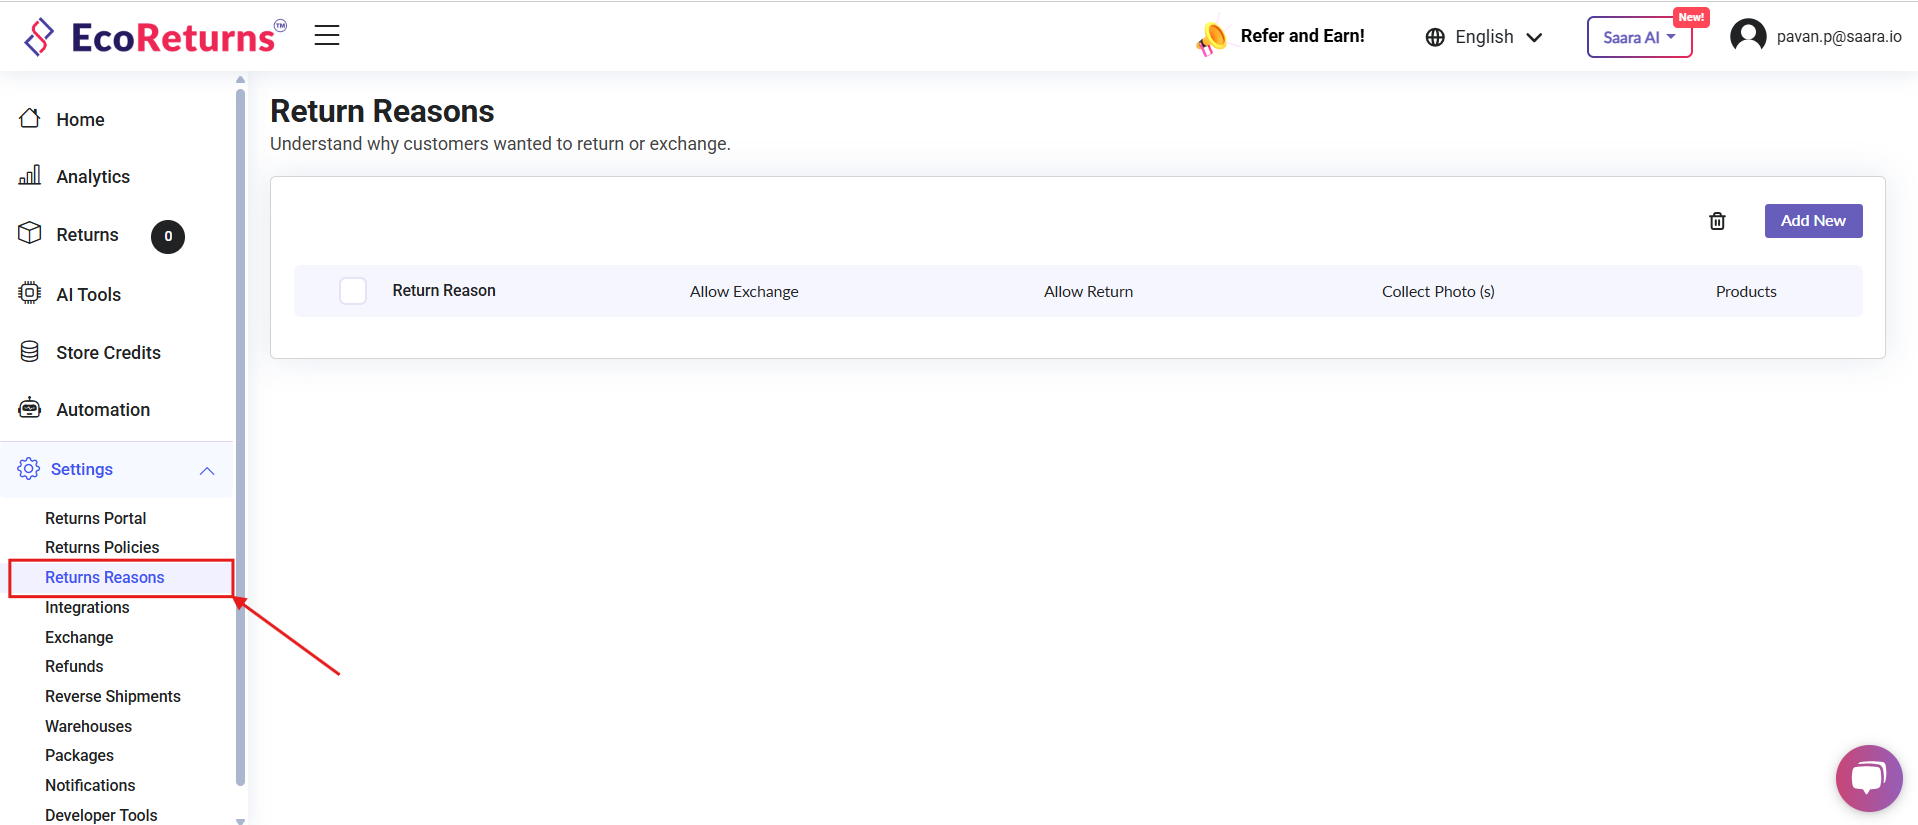Toggle the select-all Return Reason checkbox
The height and width of the screenshot is (825, 1918).
pos(353,291)
